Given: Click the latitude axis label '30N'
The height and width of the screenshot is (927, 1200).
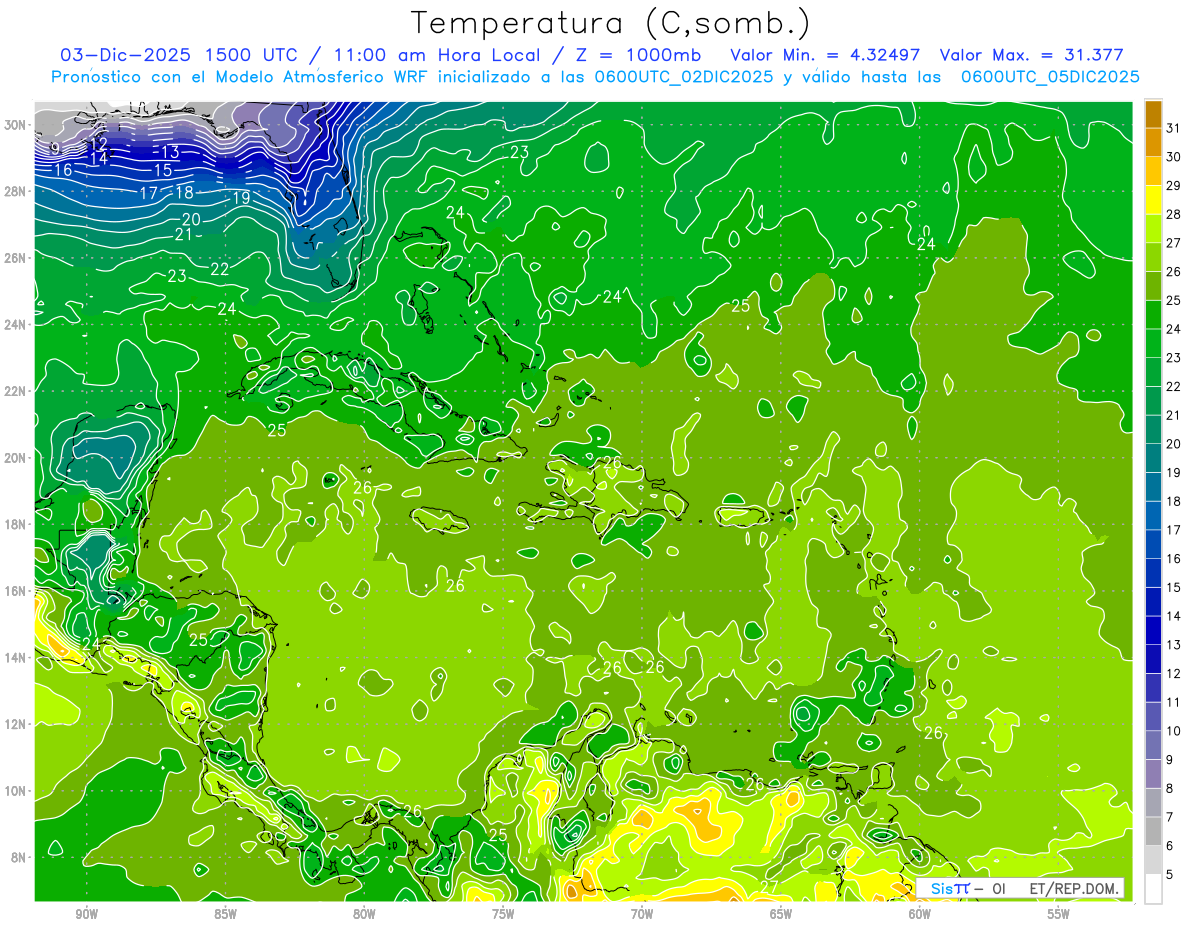Looking at the screenshot, I should (x=15, y=125).
